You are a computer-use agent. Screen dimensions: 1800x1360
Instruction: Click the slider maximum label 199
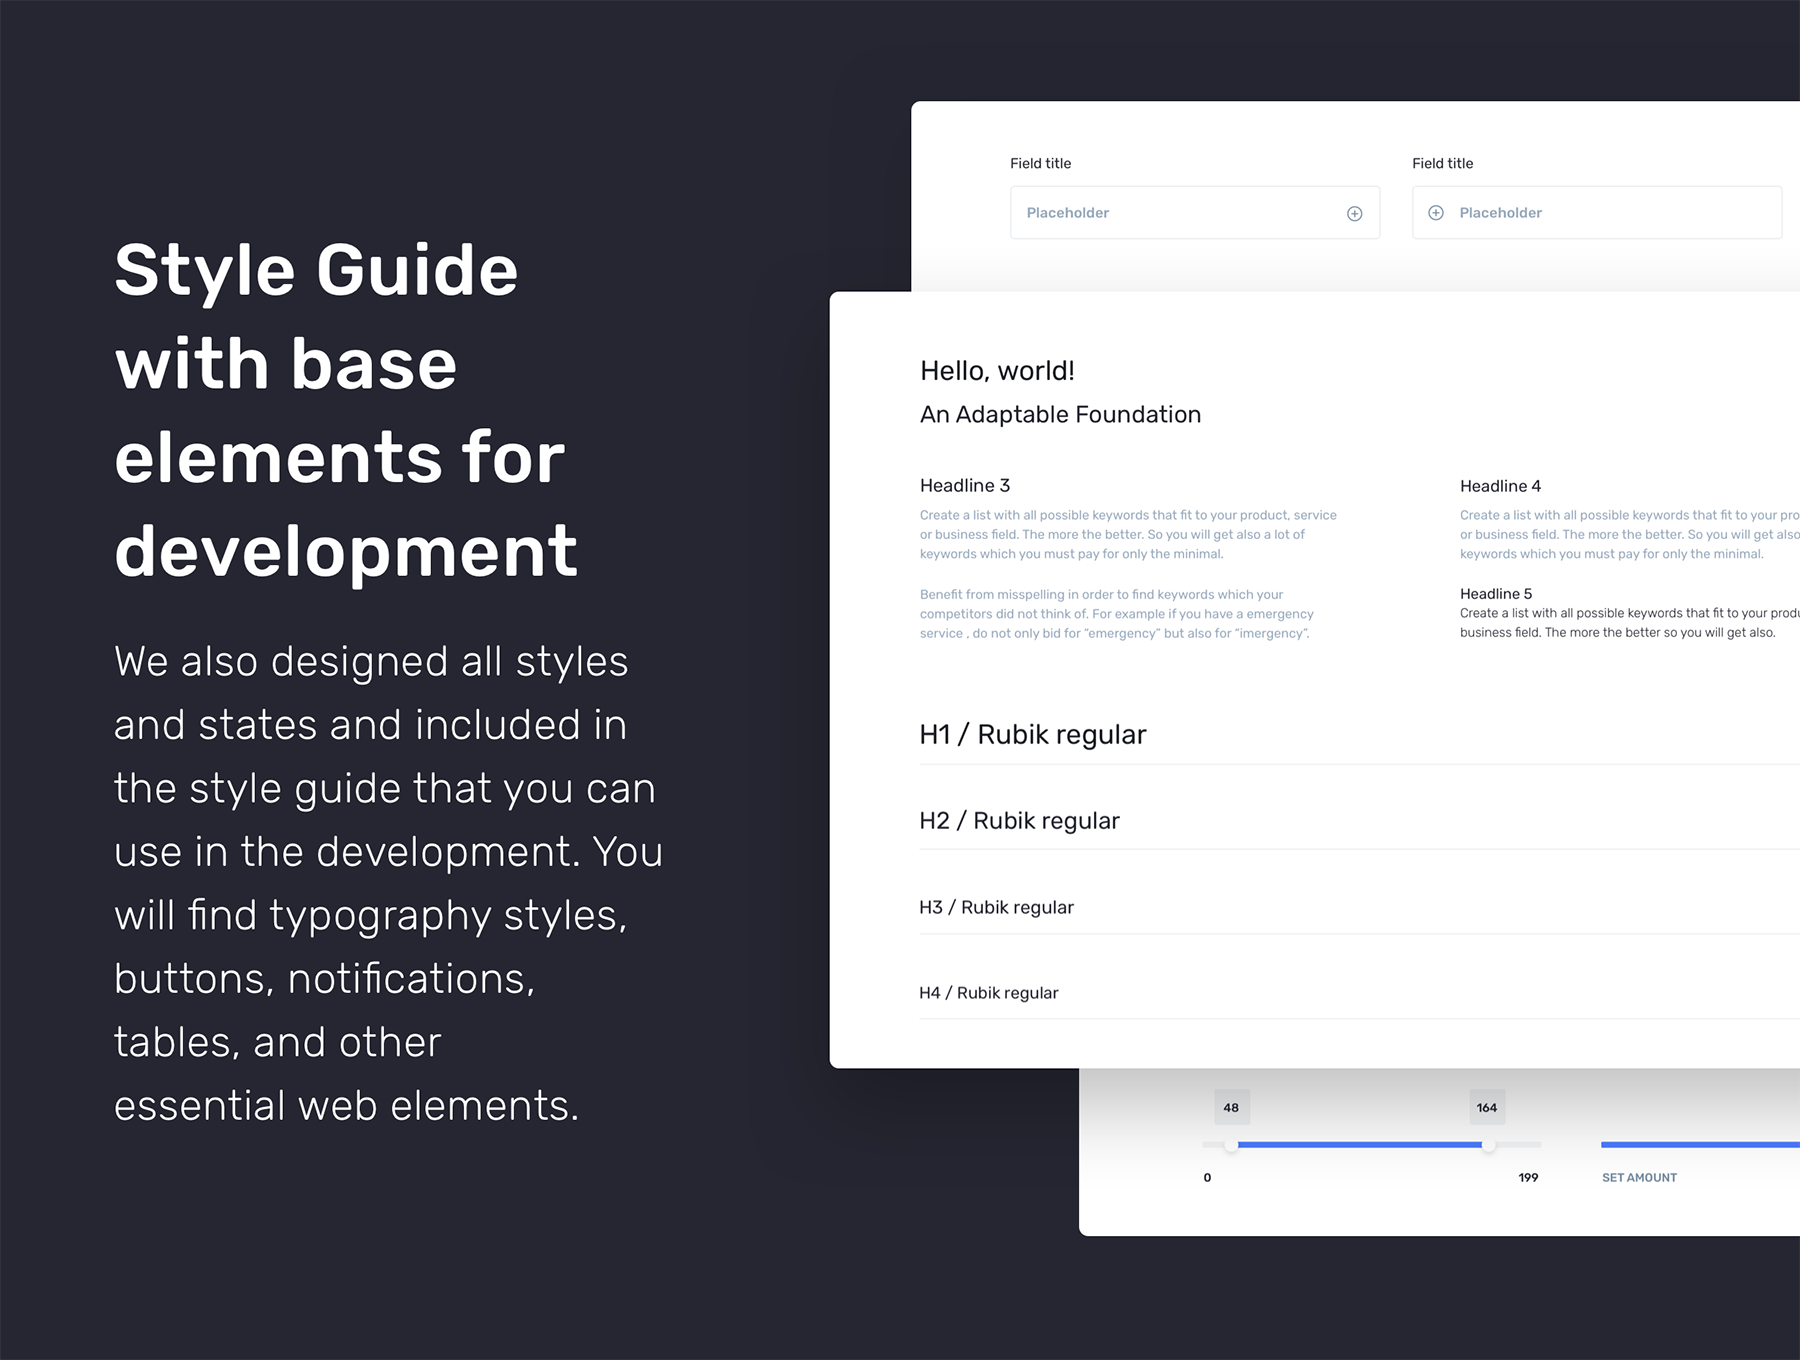[1528, 1177]
